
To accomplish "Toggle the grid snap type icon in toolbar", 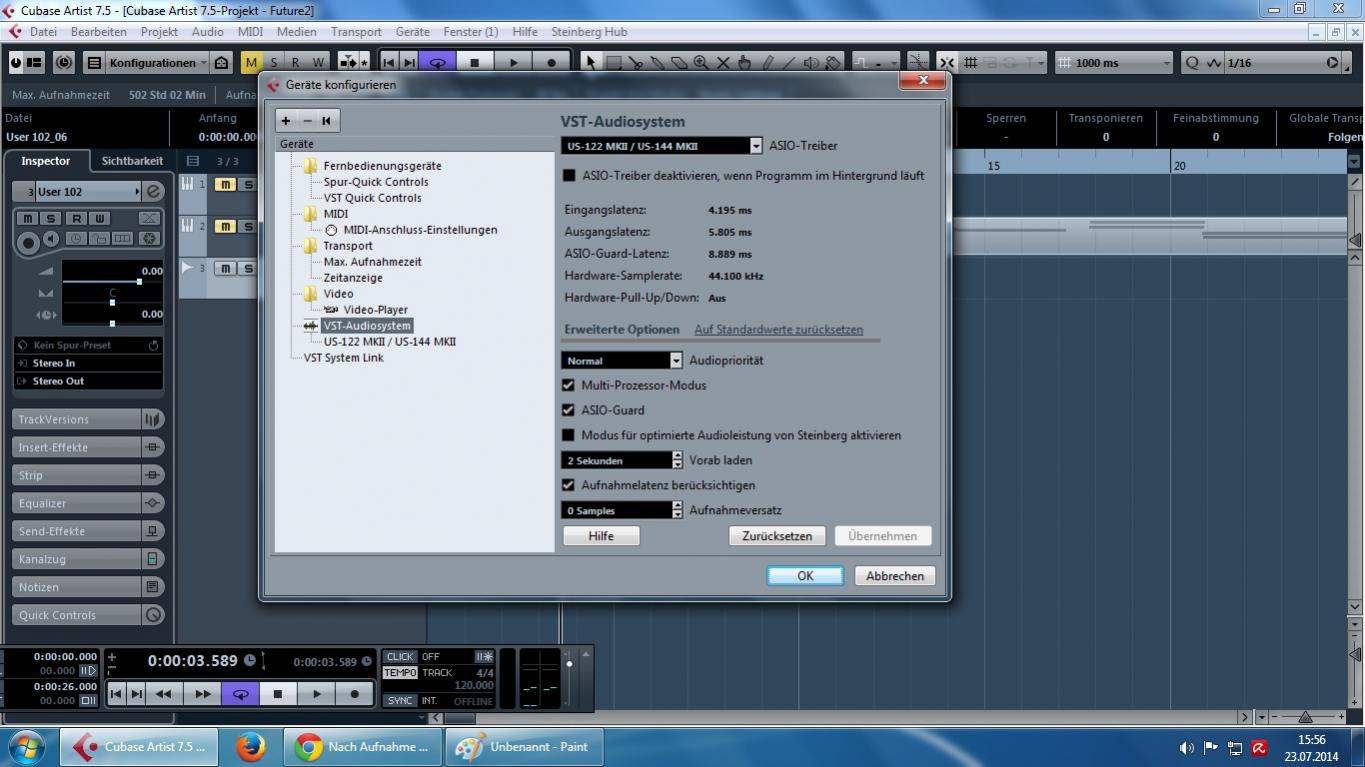I will click(970, 62).
